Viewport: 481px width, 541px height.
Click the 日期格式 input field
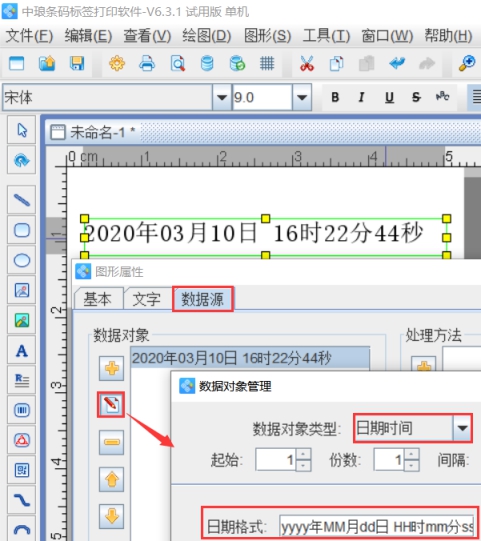(x=377, y=527)
